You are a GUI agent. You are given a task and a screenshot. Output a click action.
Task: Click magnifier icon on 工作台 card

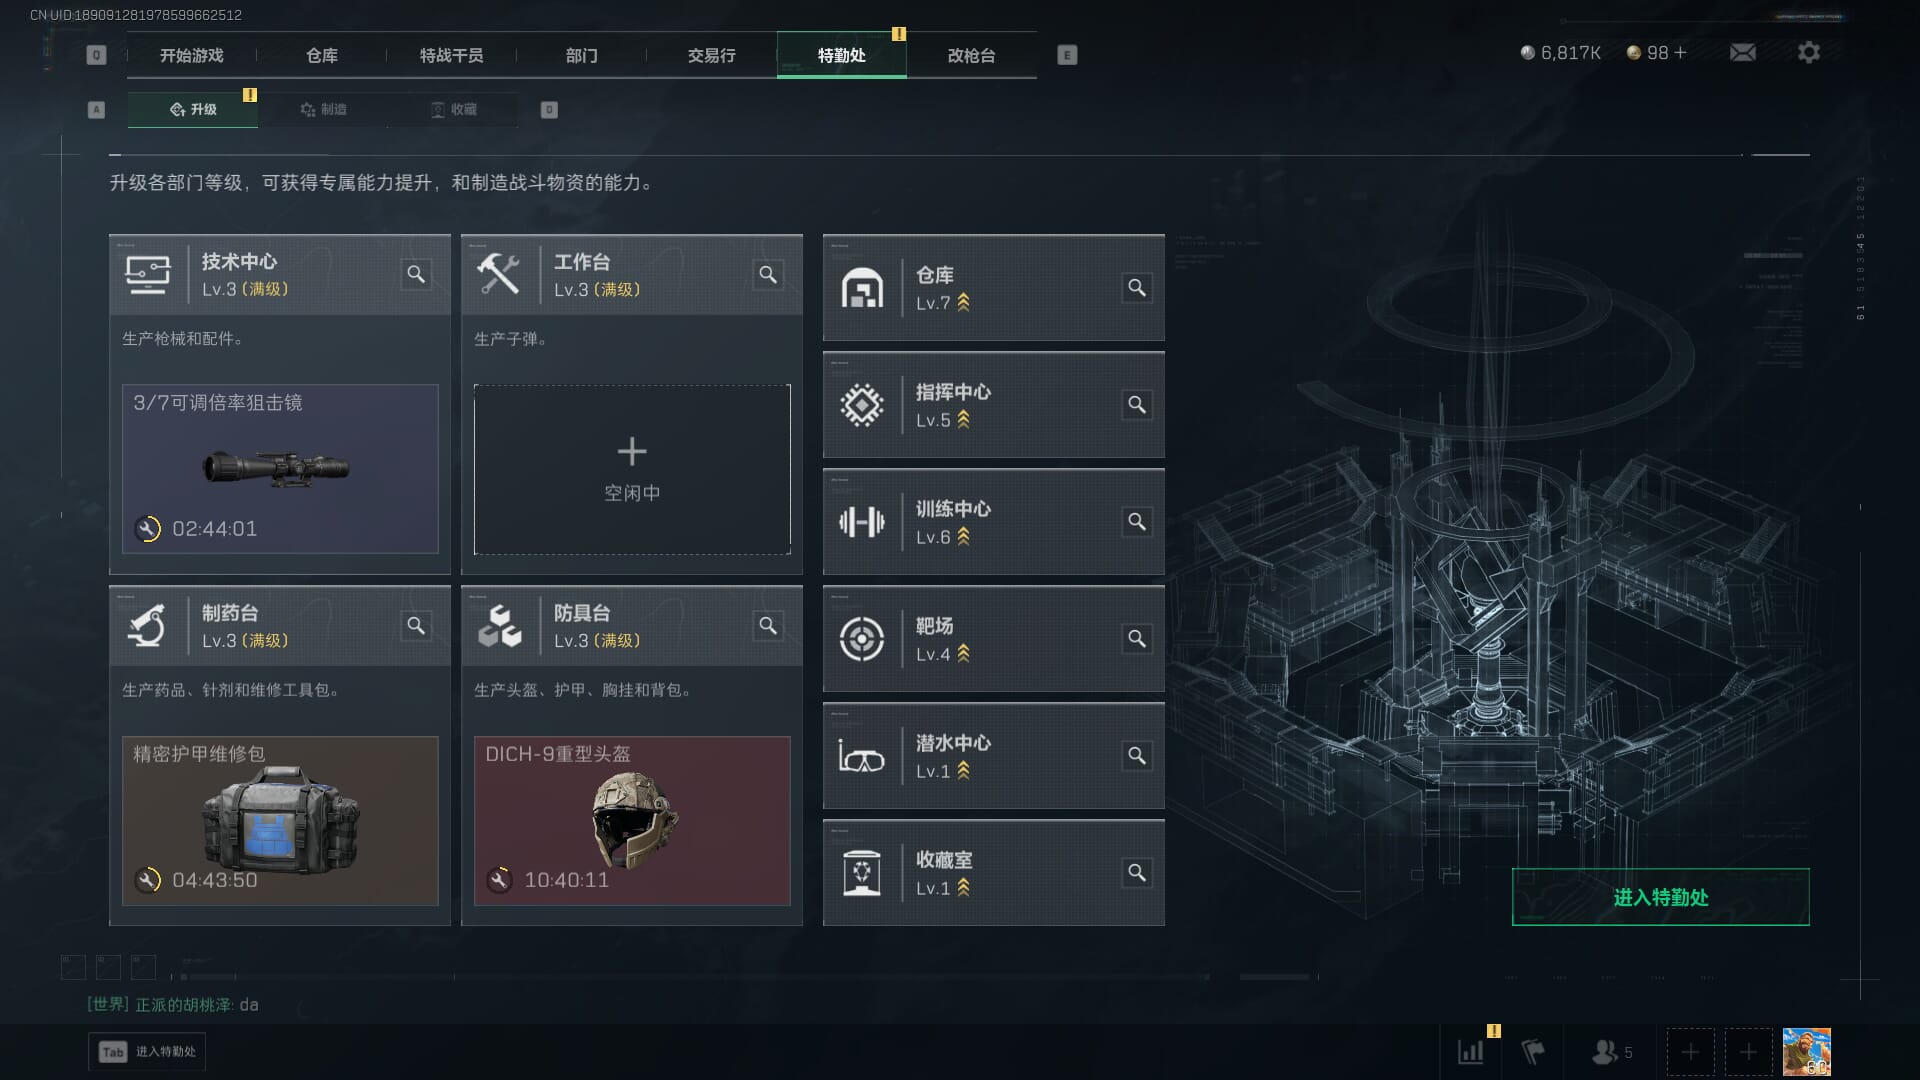coord(768,274)
